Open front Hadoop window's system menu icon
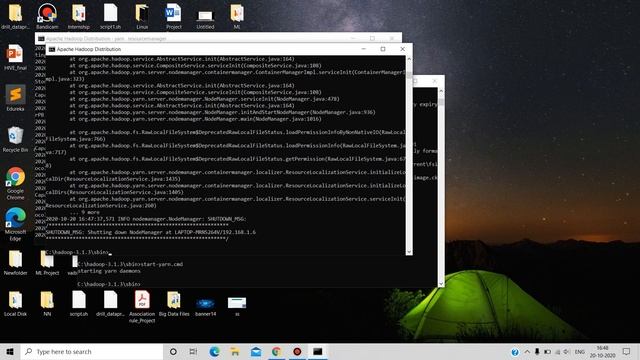Image resolution: width=640 pixels, height=360 pixels. (52, 49)
